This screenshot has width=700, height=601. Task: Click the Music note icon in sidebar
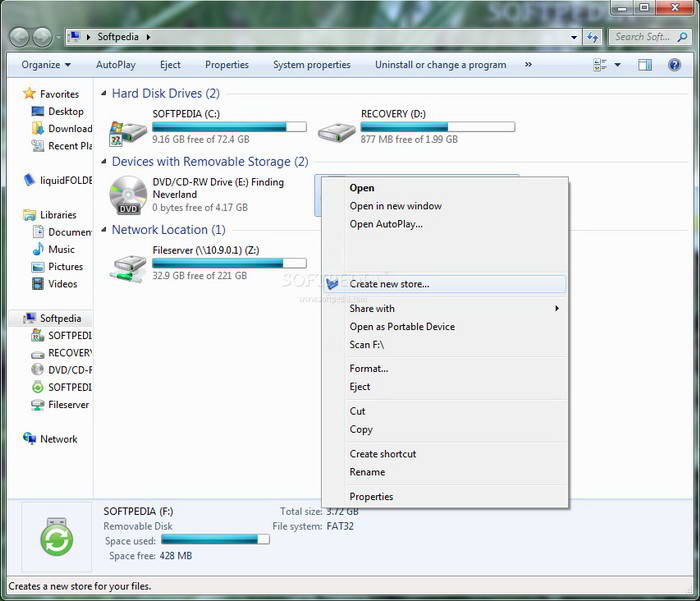tap(38, 249)
